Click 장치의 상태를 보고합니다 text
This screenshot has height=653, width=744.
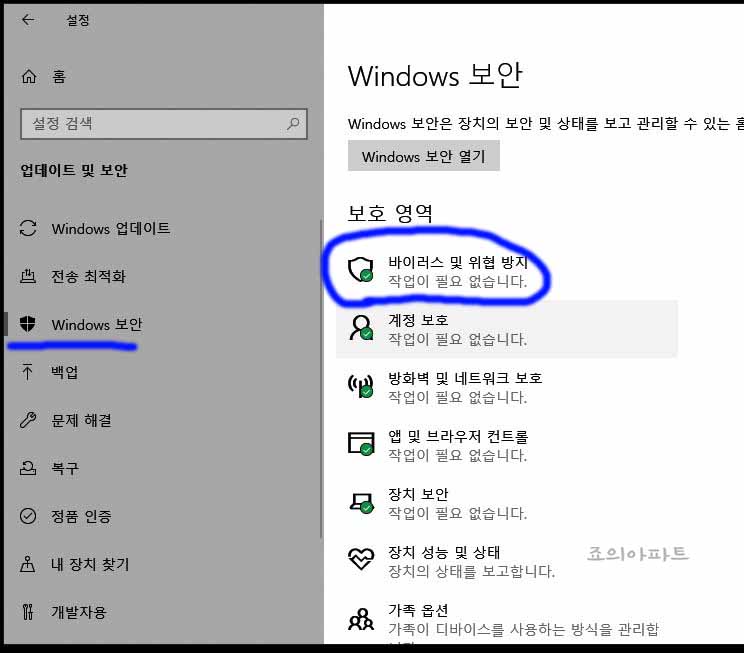[471, 571]
